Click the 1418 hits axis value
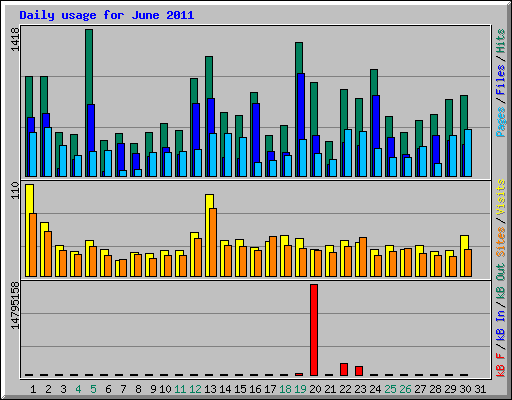 16,39
